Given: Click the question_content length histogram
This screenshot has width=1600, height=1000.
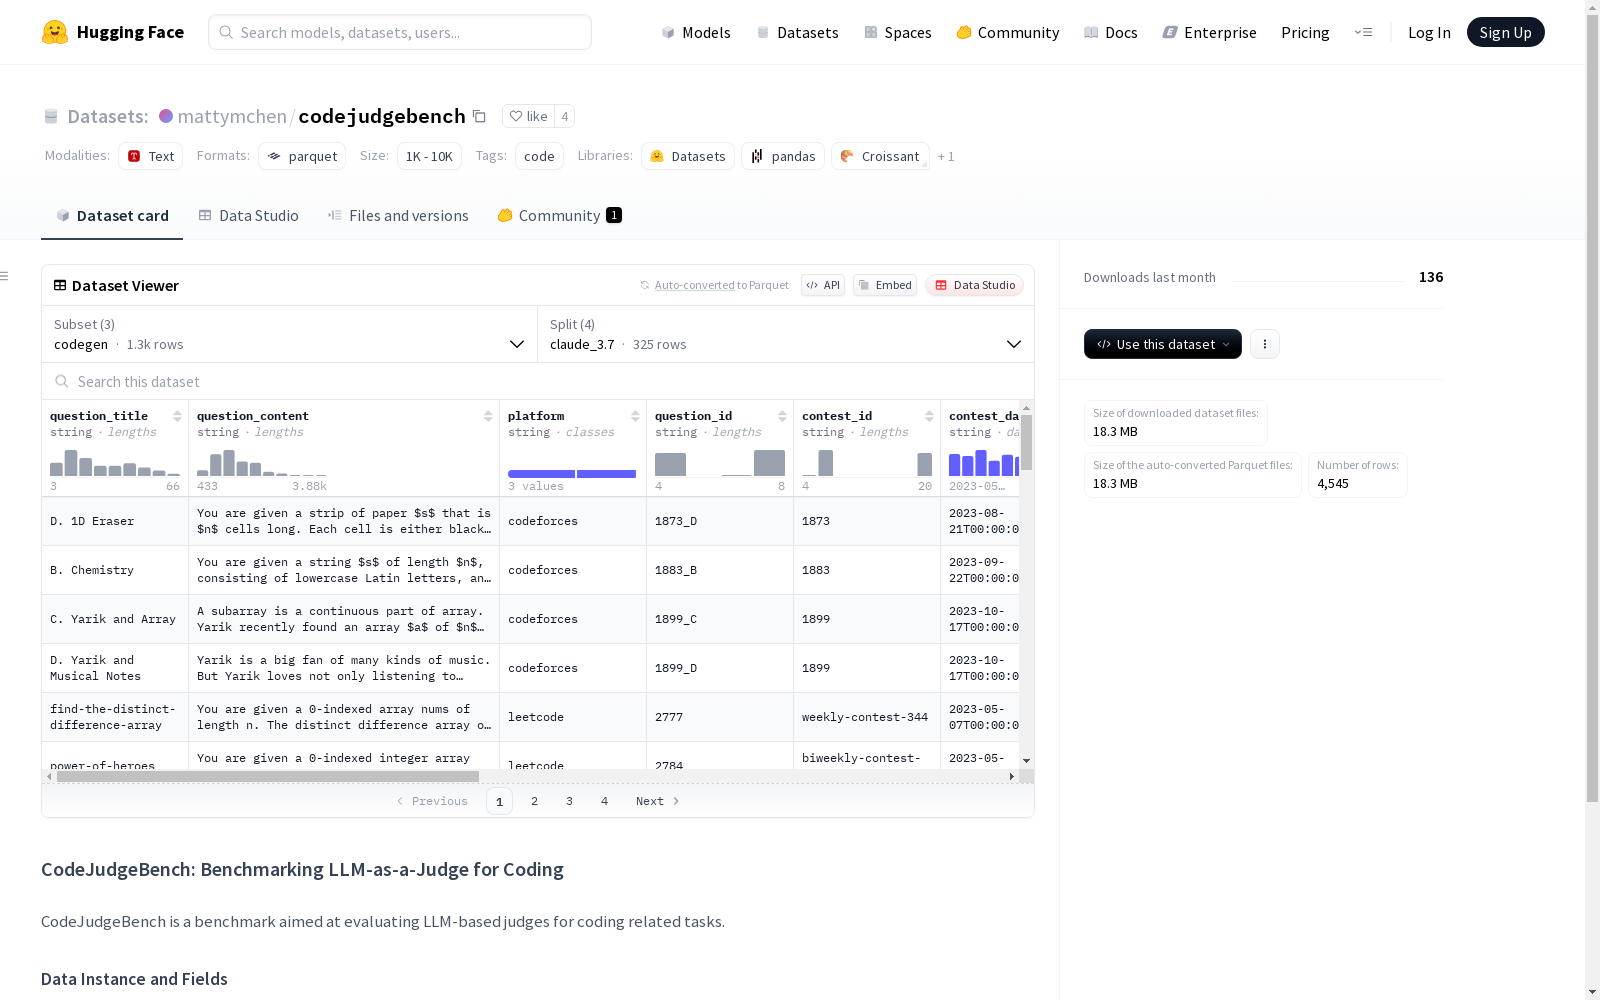Looking at the screenshot, I should pos(262,463).
